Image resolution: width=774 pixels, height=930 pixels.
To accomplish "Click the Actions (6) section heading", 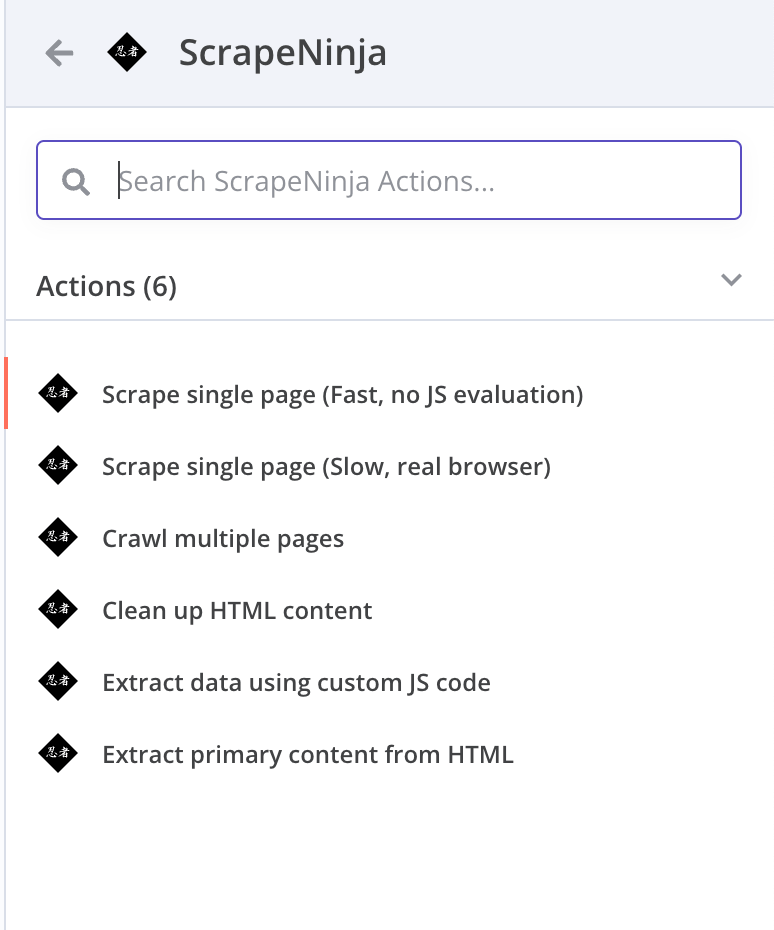I will (x=107, y=287).
